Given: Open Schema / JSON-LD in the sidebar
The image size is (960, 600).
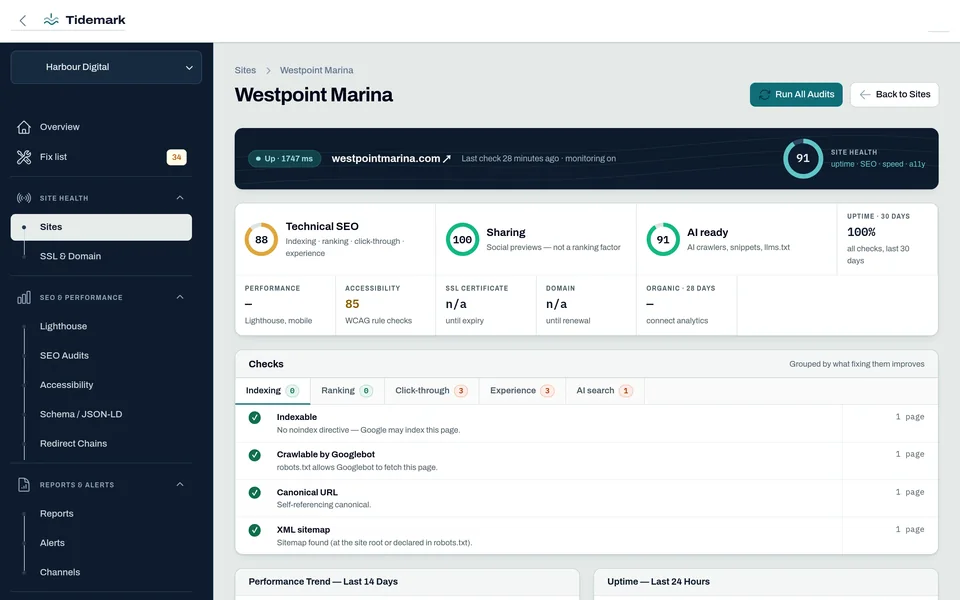Looking at the screenshot, I should pyautogui.click(x=81, y=414).
